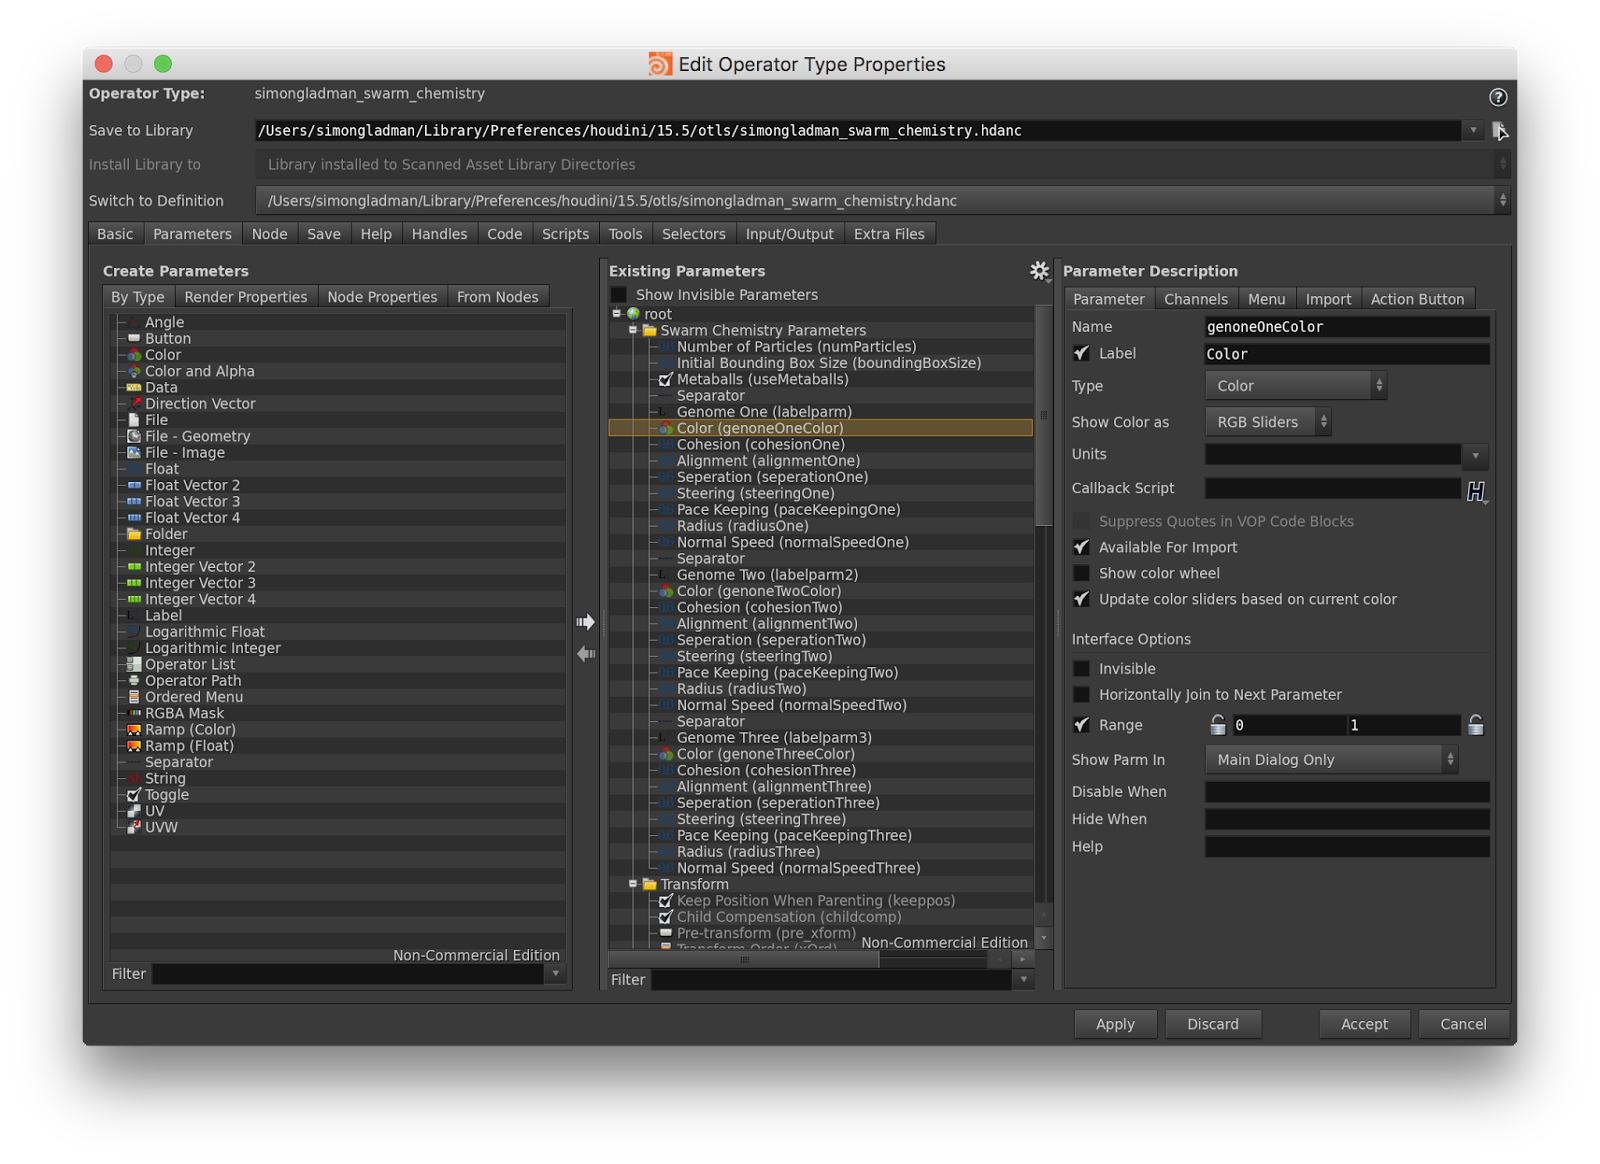Open the Extra Files tab

coord(889,234)
